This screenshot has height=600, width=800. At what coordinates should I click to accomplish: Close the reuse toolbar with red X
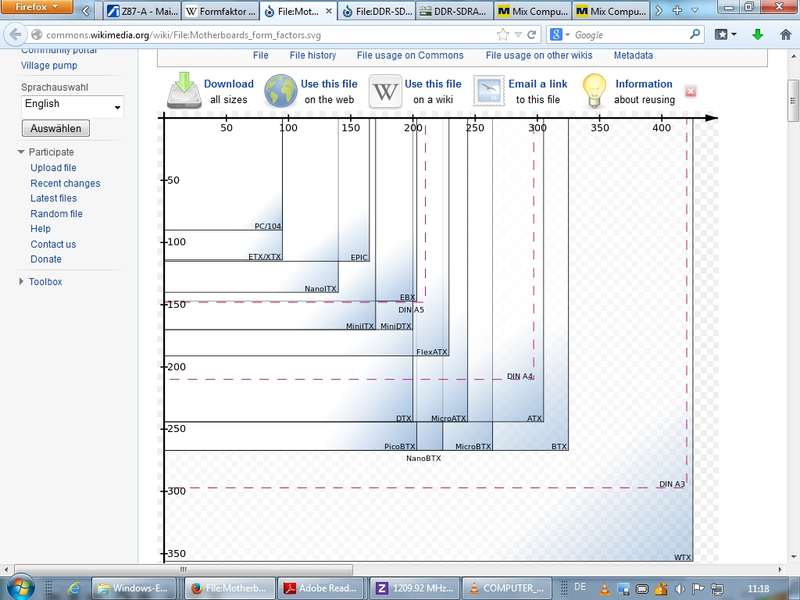(690, 92)
